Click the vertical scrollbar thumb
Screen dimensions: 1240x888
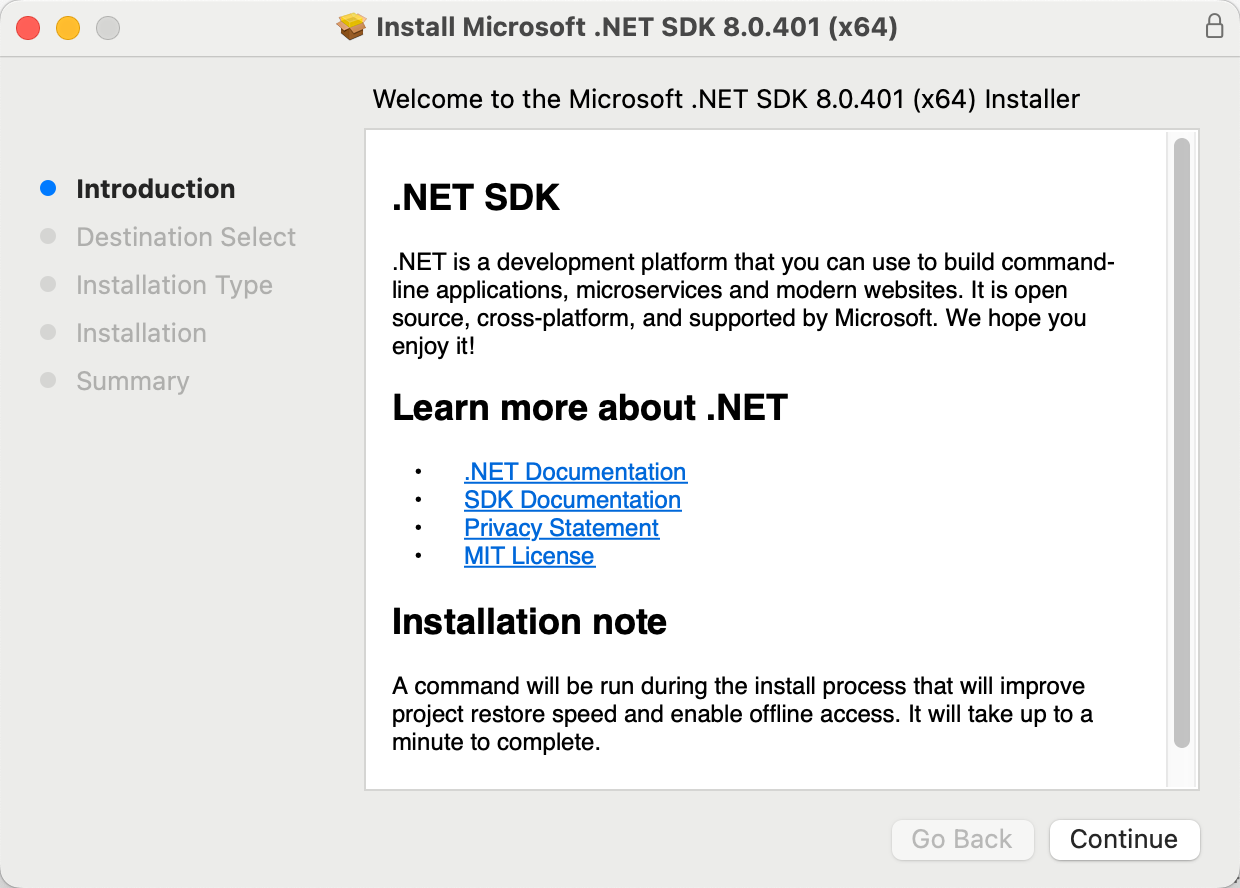1181,443
